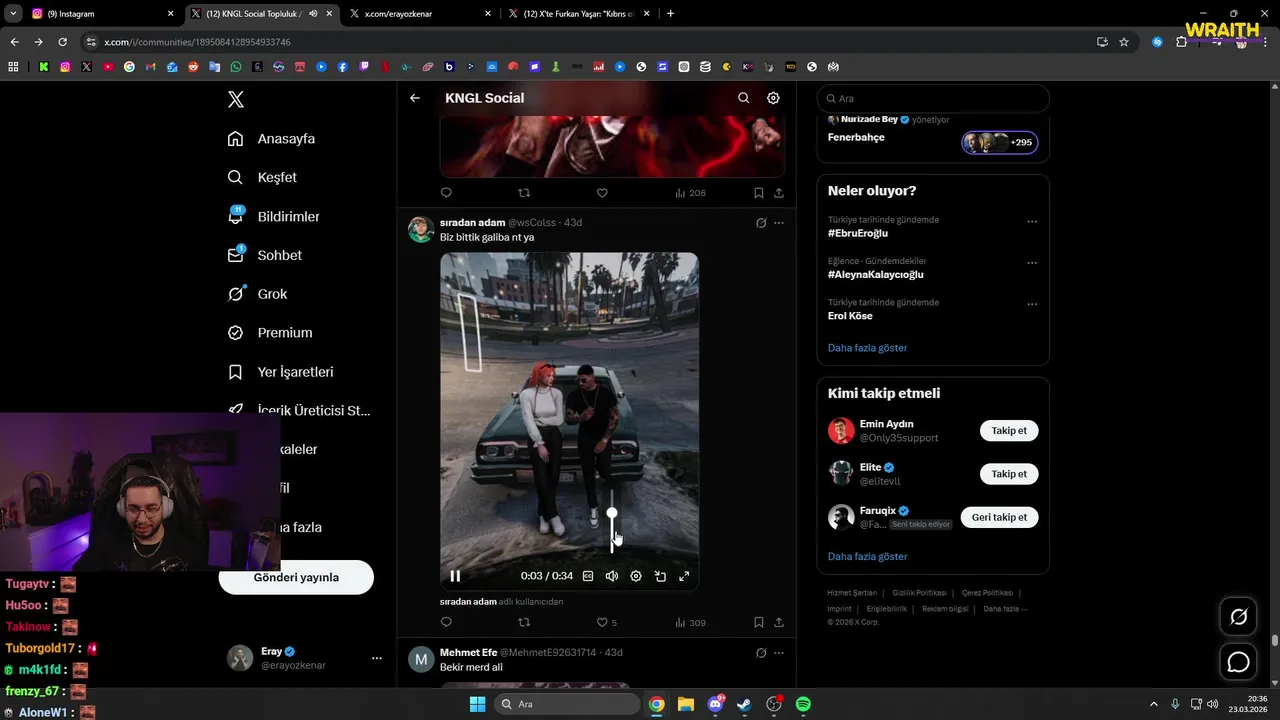Open KNGL Social community settings gear
The height and width of the screenshot is (720, 1280).
pos(773,98)
